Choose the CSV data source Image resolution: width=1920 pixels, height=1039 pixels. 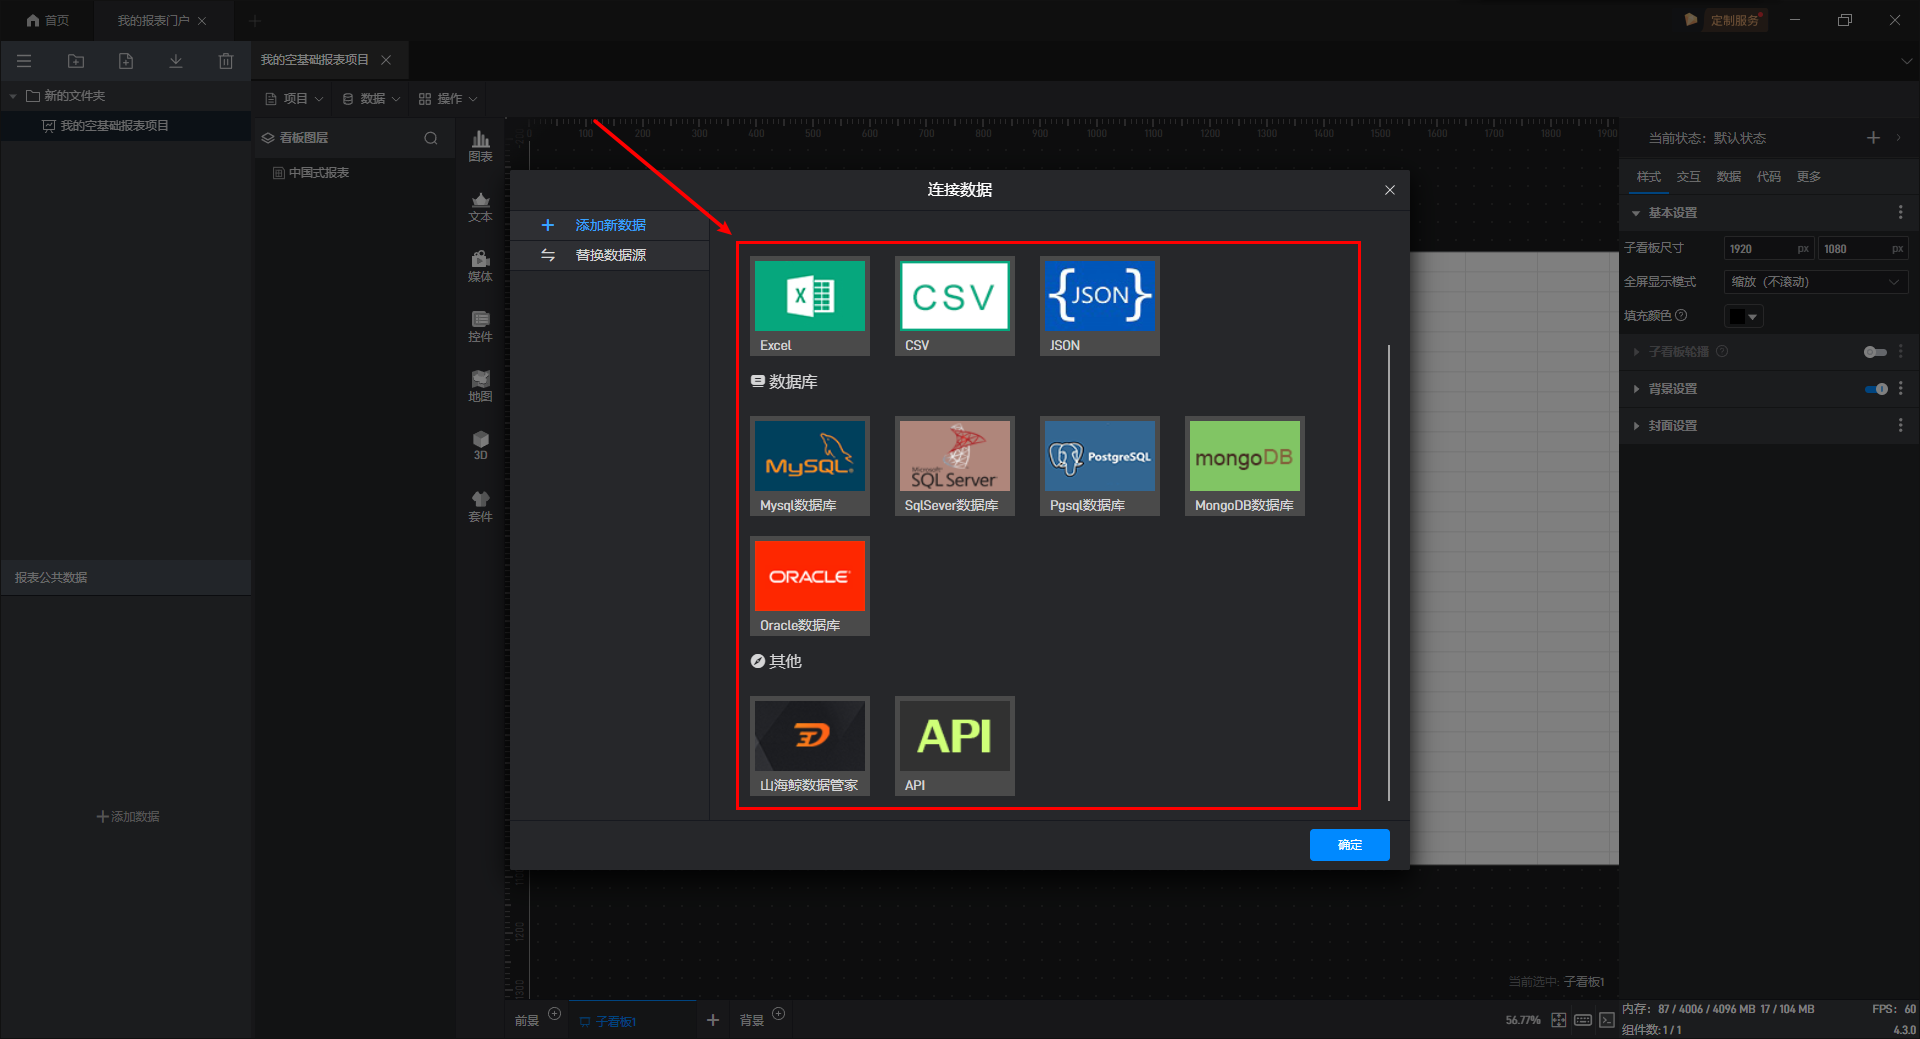click(955, 306)
